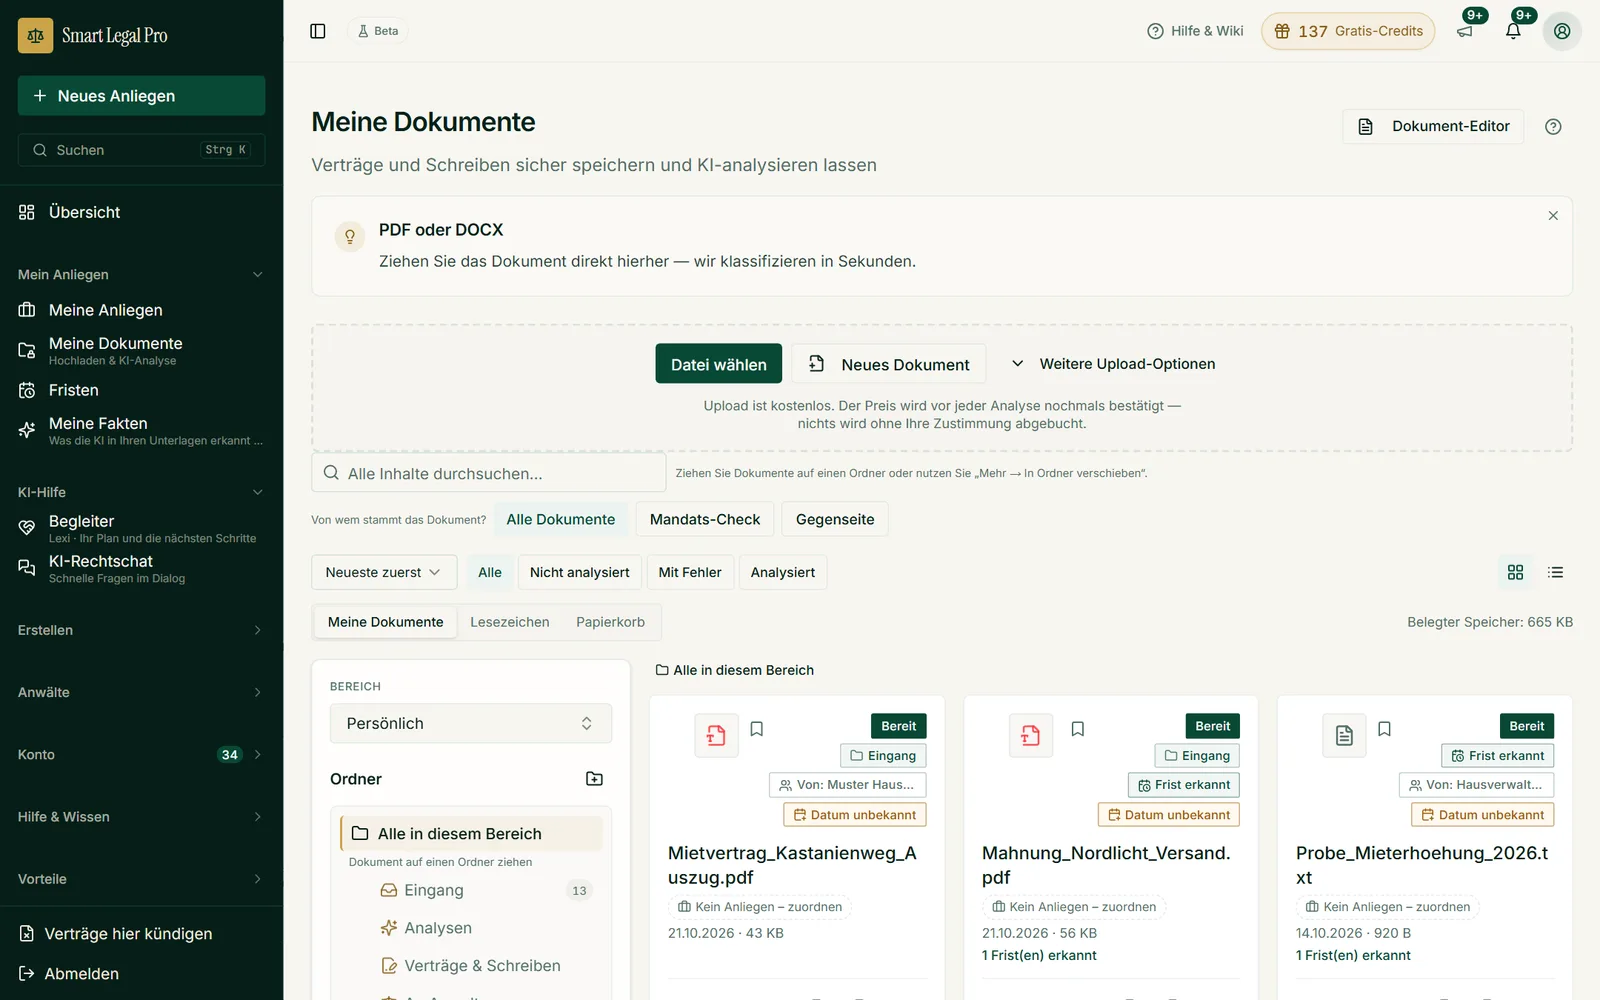Screen dimensions: 1600x1000
Task: Switch to grid view
Action: pos(1515,572)
